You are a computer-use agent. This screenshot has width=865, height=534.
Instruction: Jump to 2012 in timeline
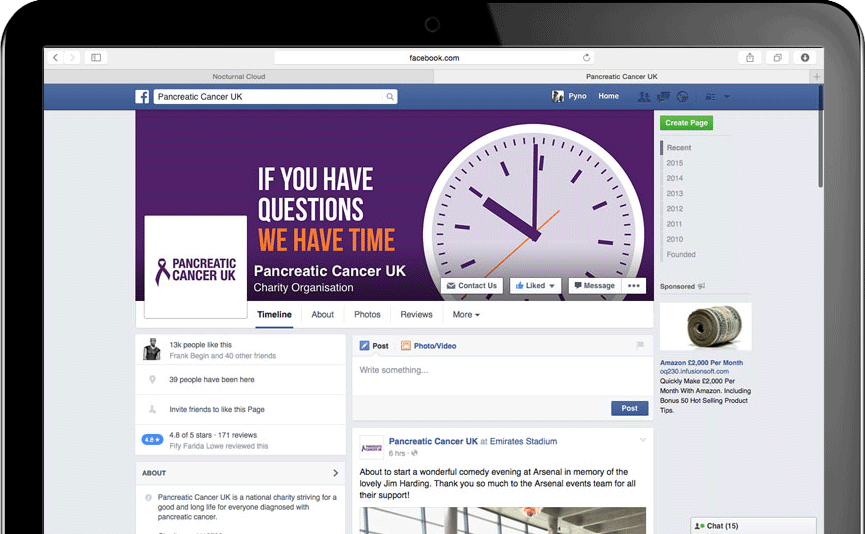click(674, 209)
